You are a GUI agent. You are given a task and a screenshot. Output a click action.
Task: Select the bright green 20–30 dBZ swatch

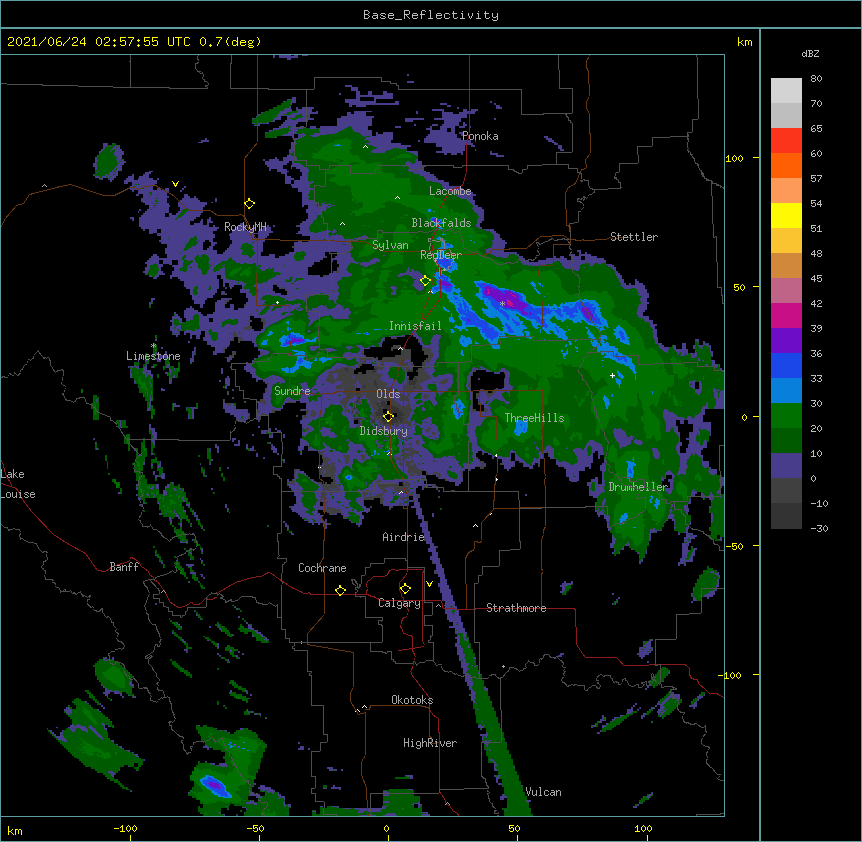[786, 416]
